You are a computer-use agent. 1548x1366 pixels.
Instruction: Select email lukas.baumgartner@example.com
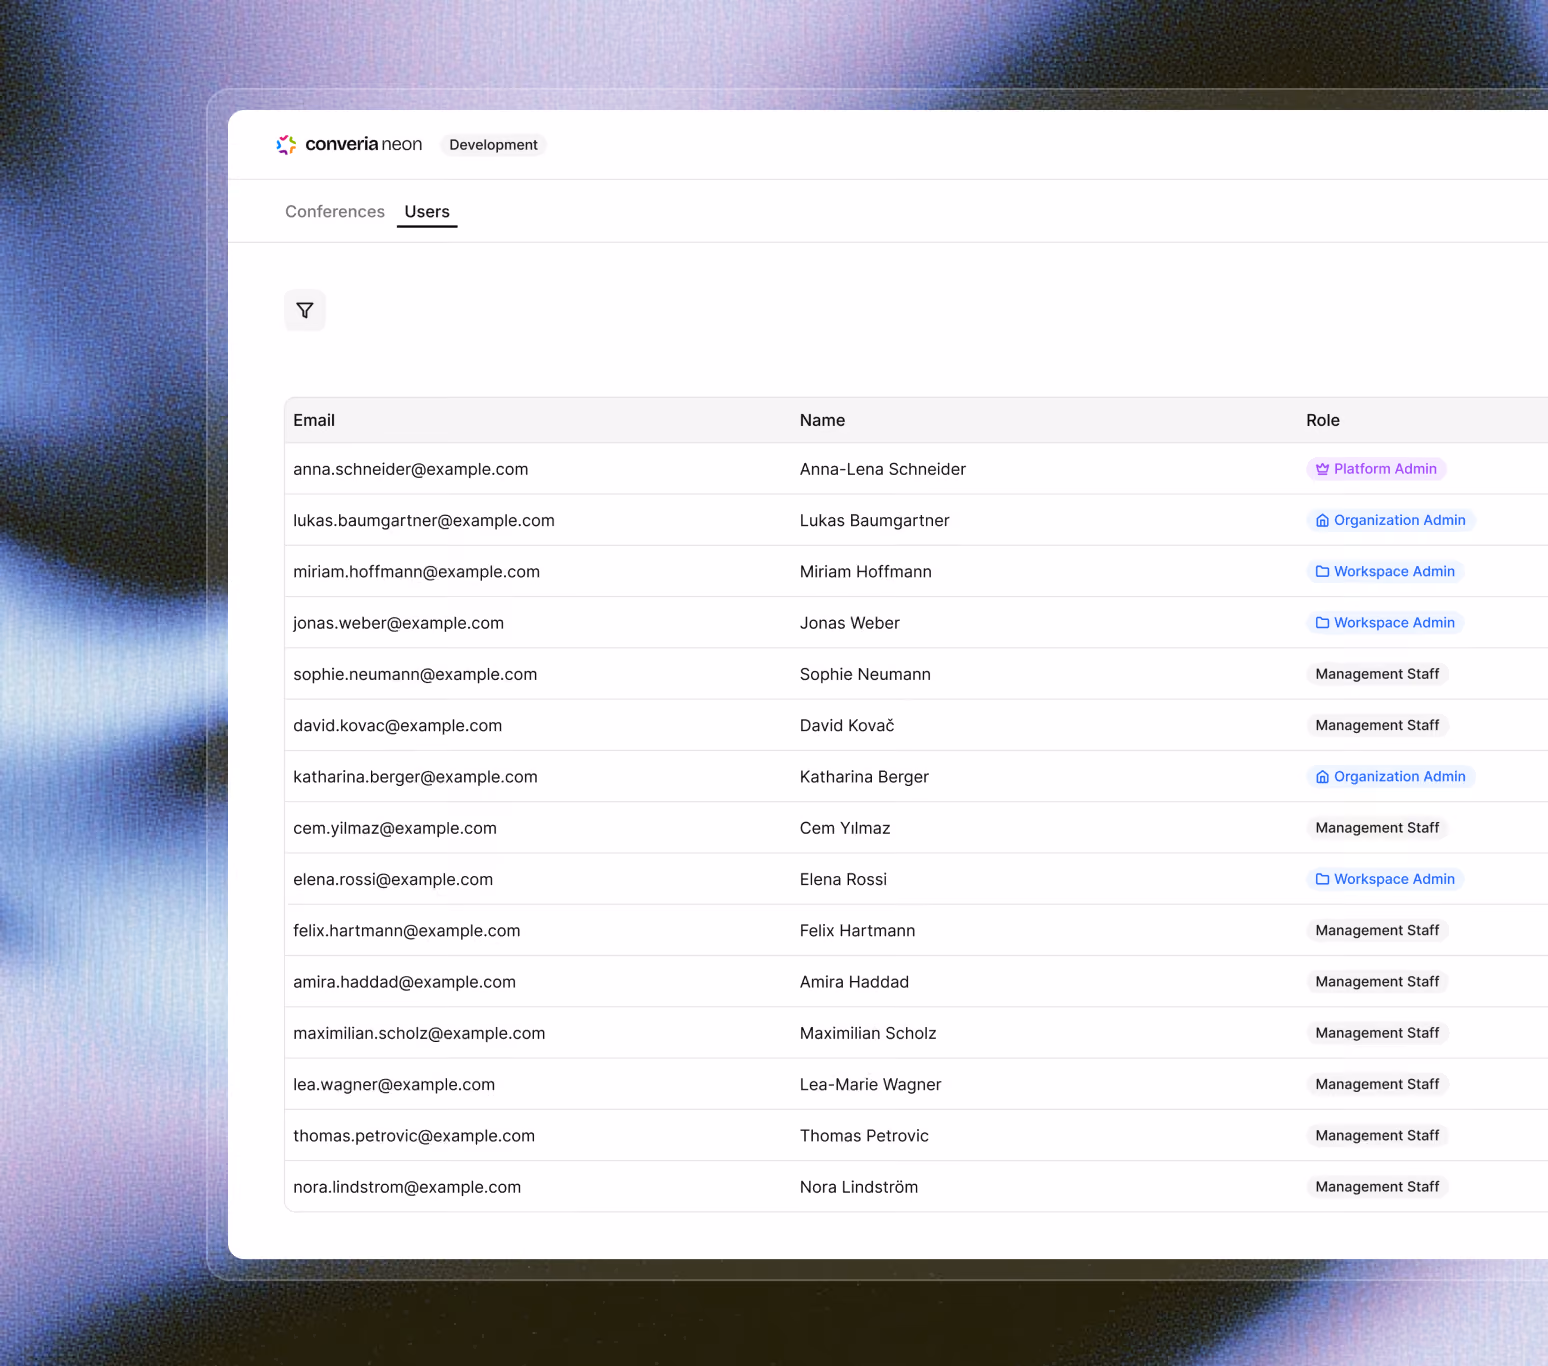(424, 520)
